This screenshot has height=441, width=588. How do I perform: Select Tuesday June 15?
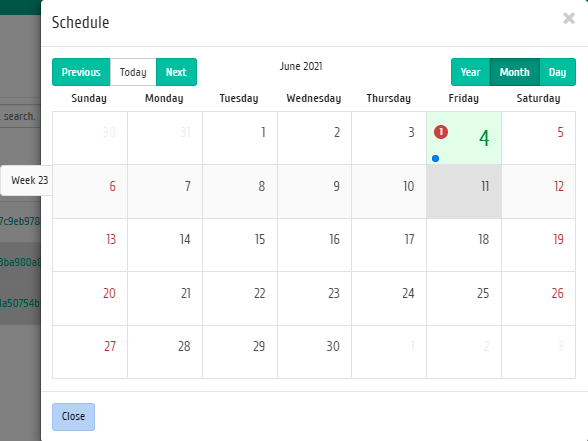point(240,245)
